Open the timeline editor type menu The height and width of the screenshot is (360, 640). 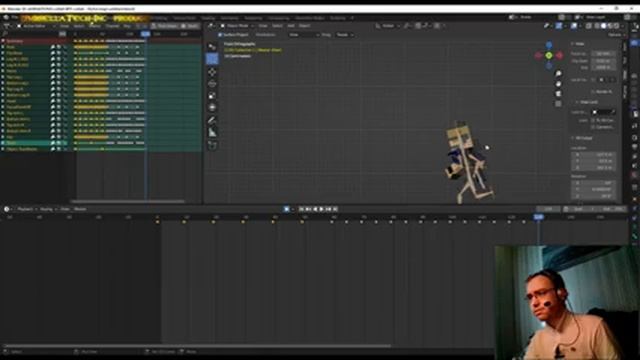point(8,209)
